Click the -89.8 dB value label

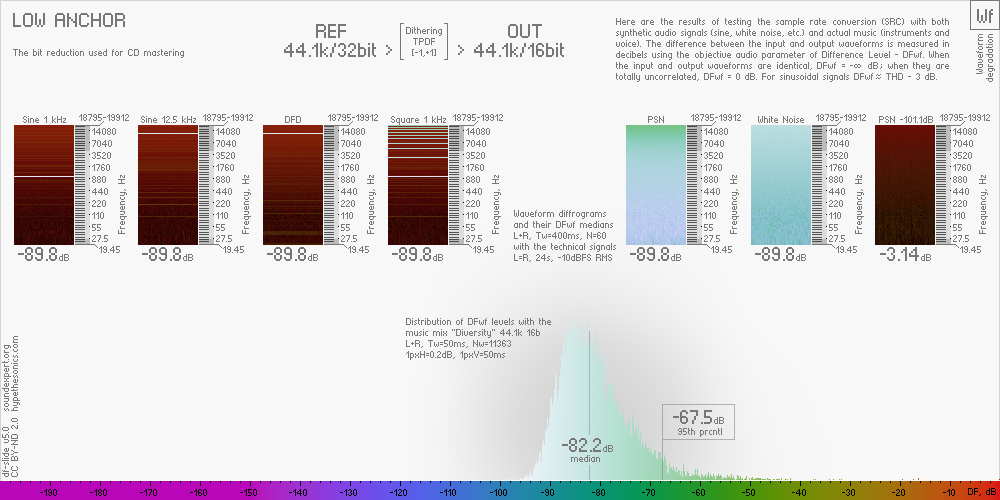click(655, 256)
